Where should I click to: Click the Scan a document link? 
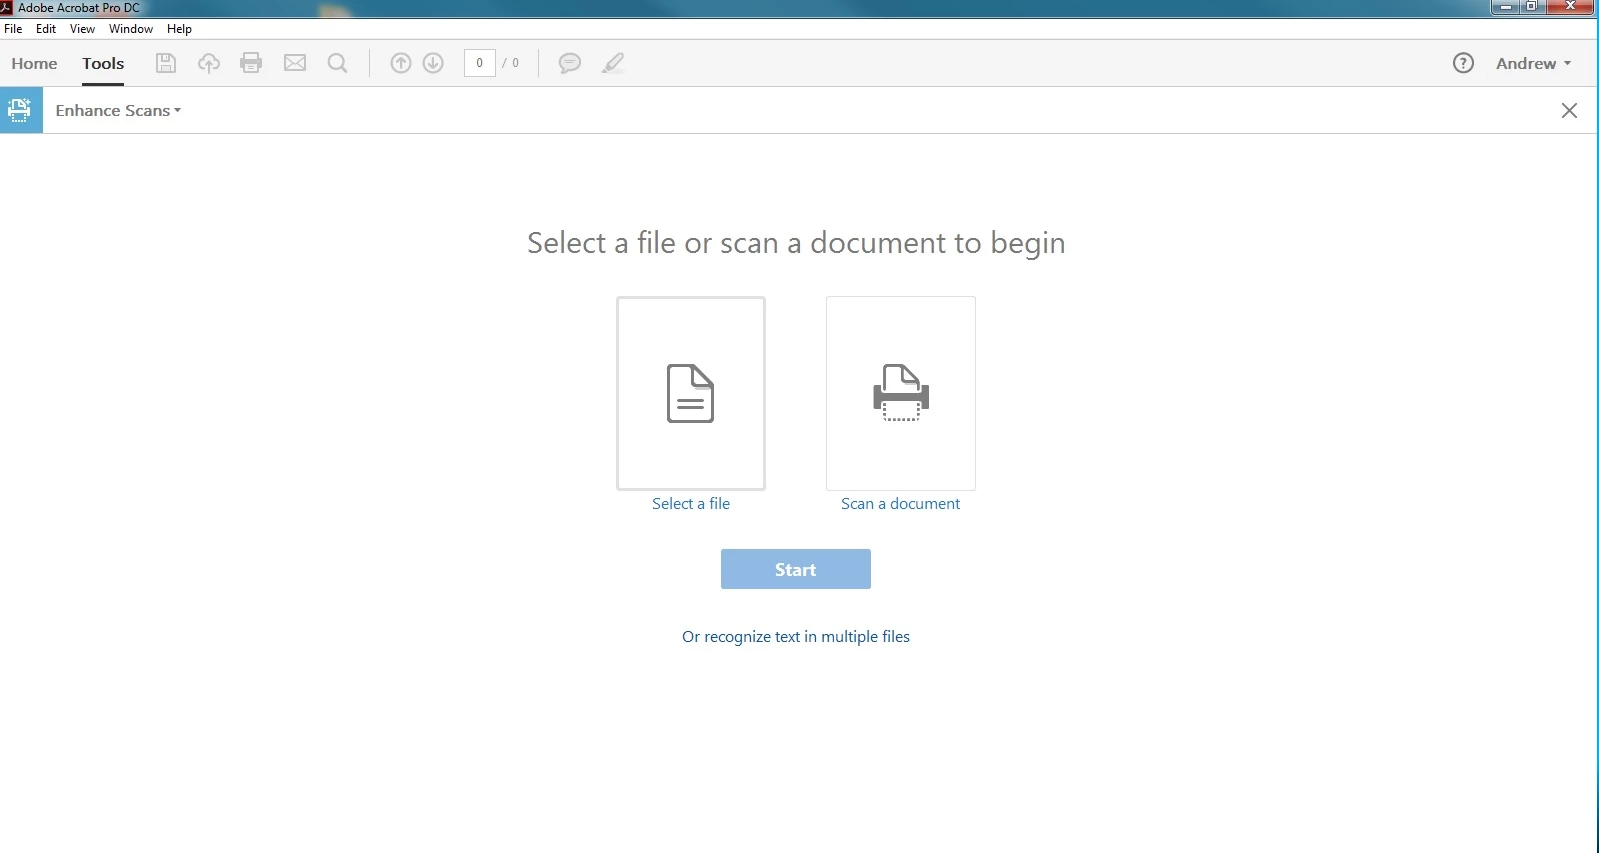pos(900,504)
